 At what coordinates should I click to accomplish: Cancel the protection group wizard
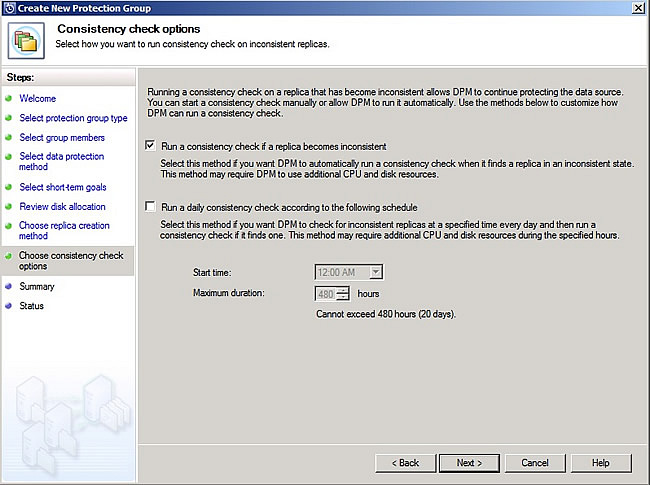point(534,463)
